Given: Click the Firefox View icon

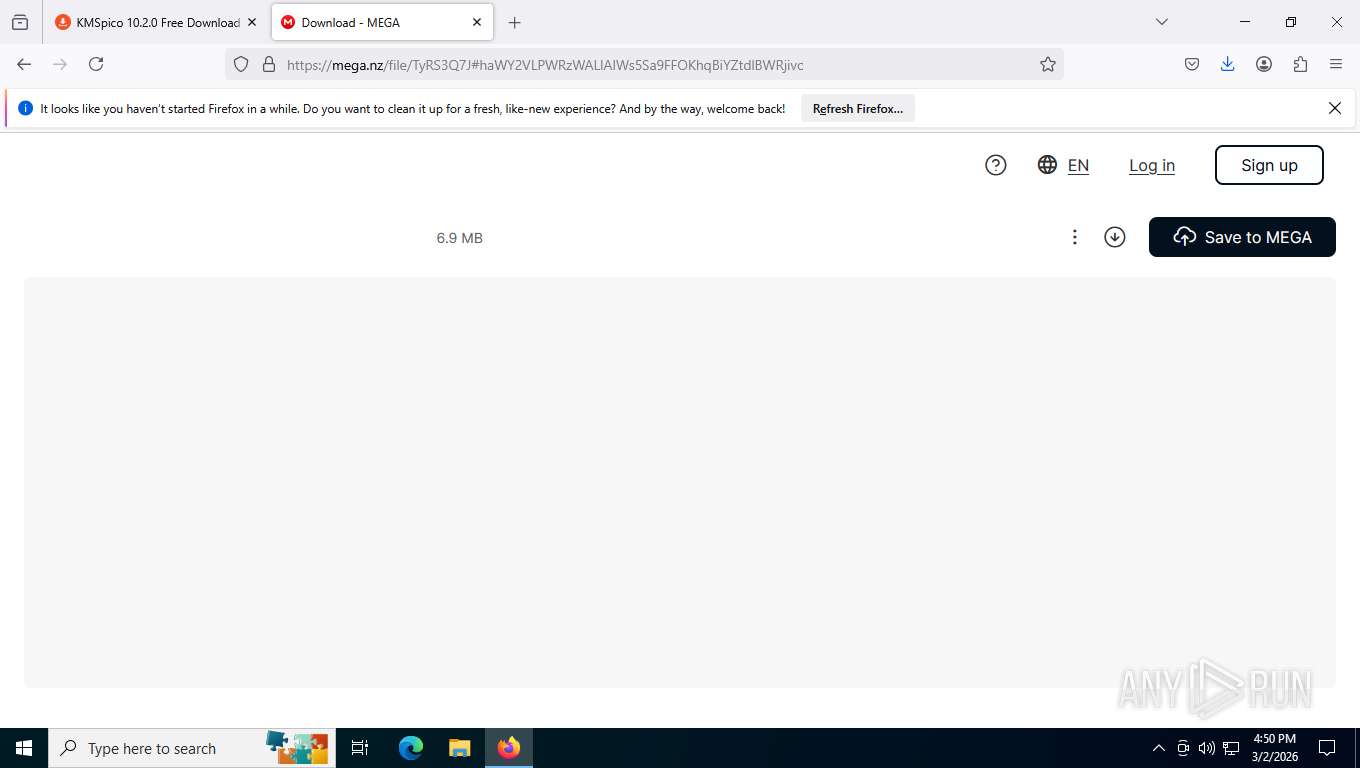Looking at the screenshot, I should (x=20, y=22).
